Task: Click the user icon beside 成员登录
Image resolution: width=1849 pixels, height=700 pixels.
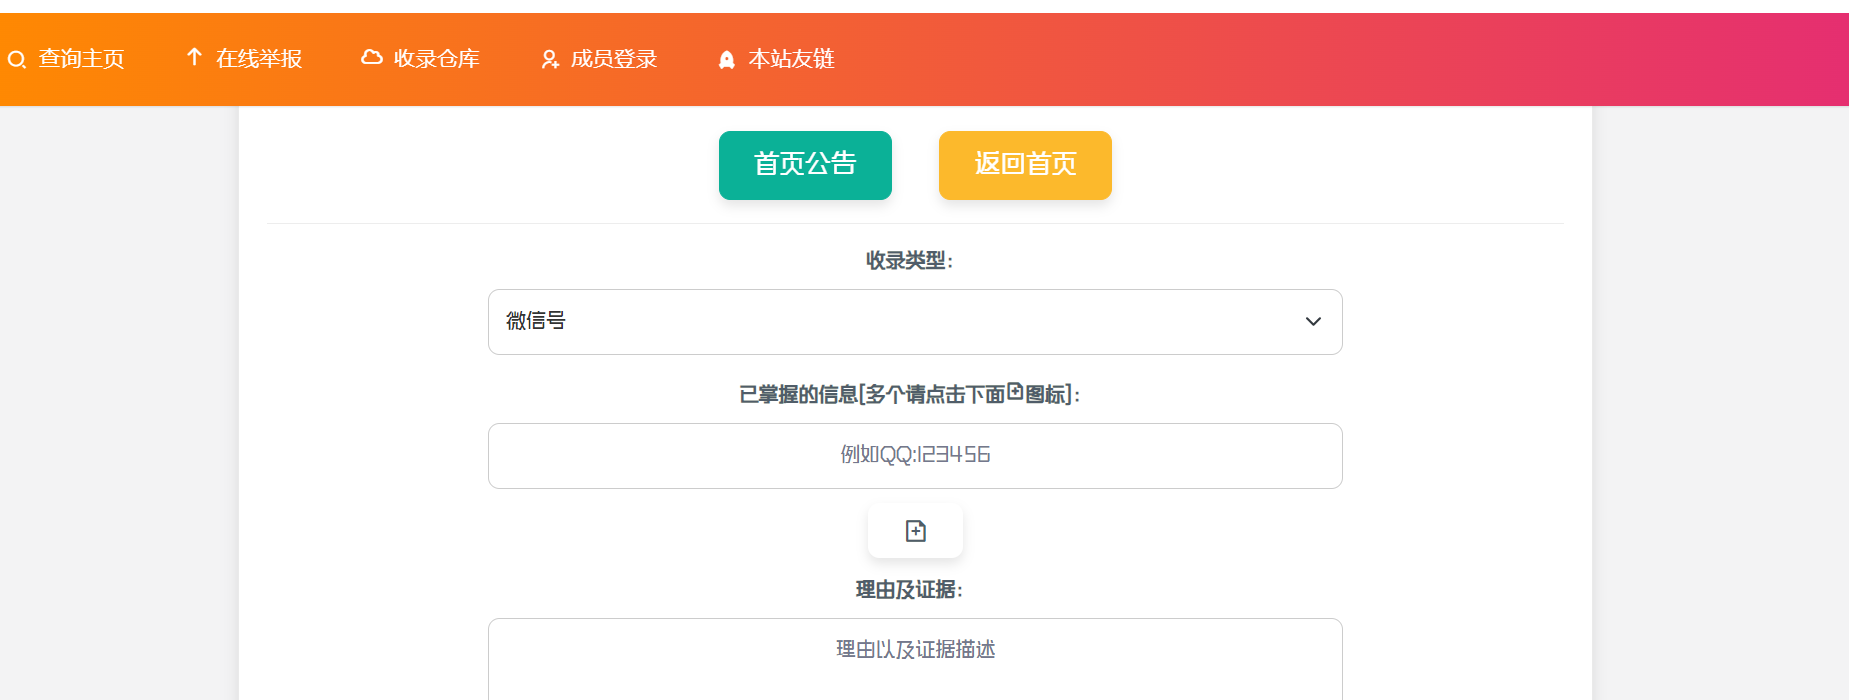Action: click(550, 60)
